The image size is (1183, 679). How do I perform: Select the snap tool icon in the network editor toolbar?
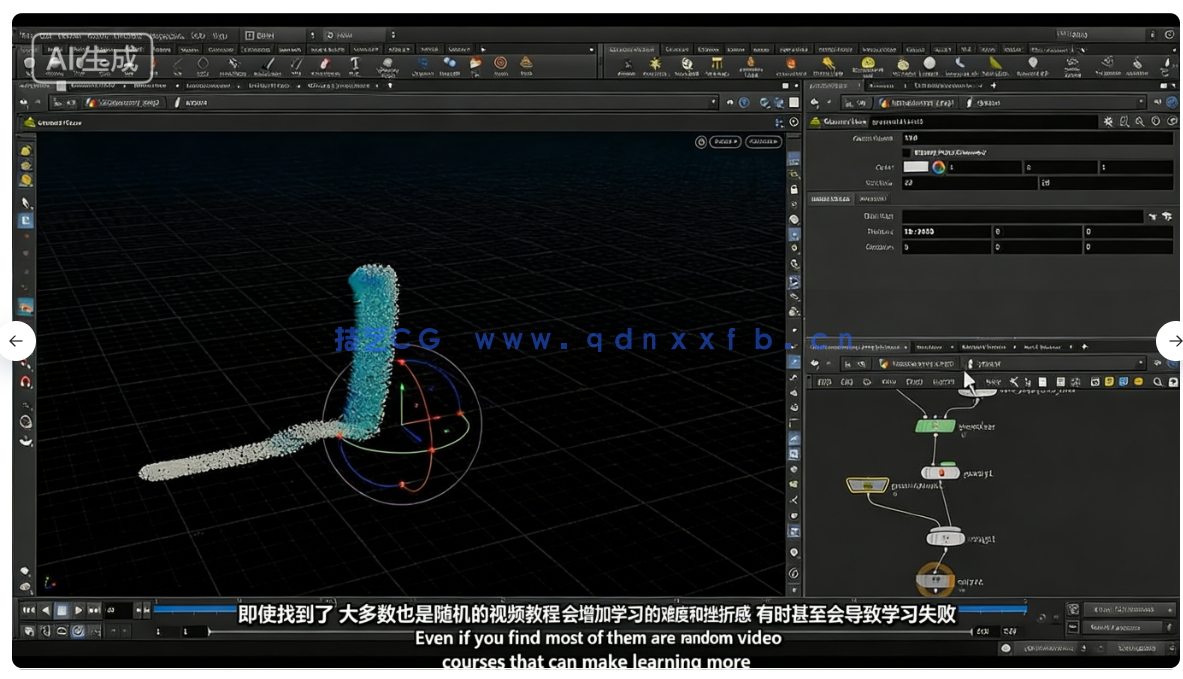[x=1013, y=380]
